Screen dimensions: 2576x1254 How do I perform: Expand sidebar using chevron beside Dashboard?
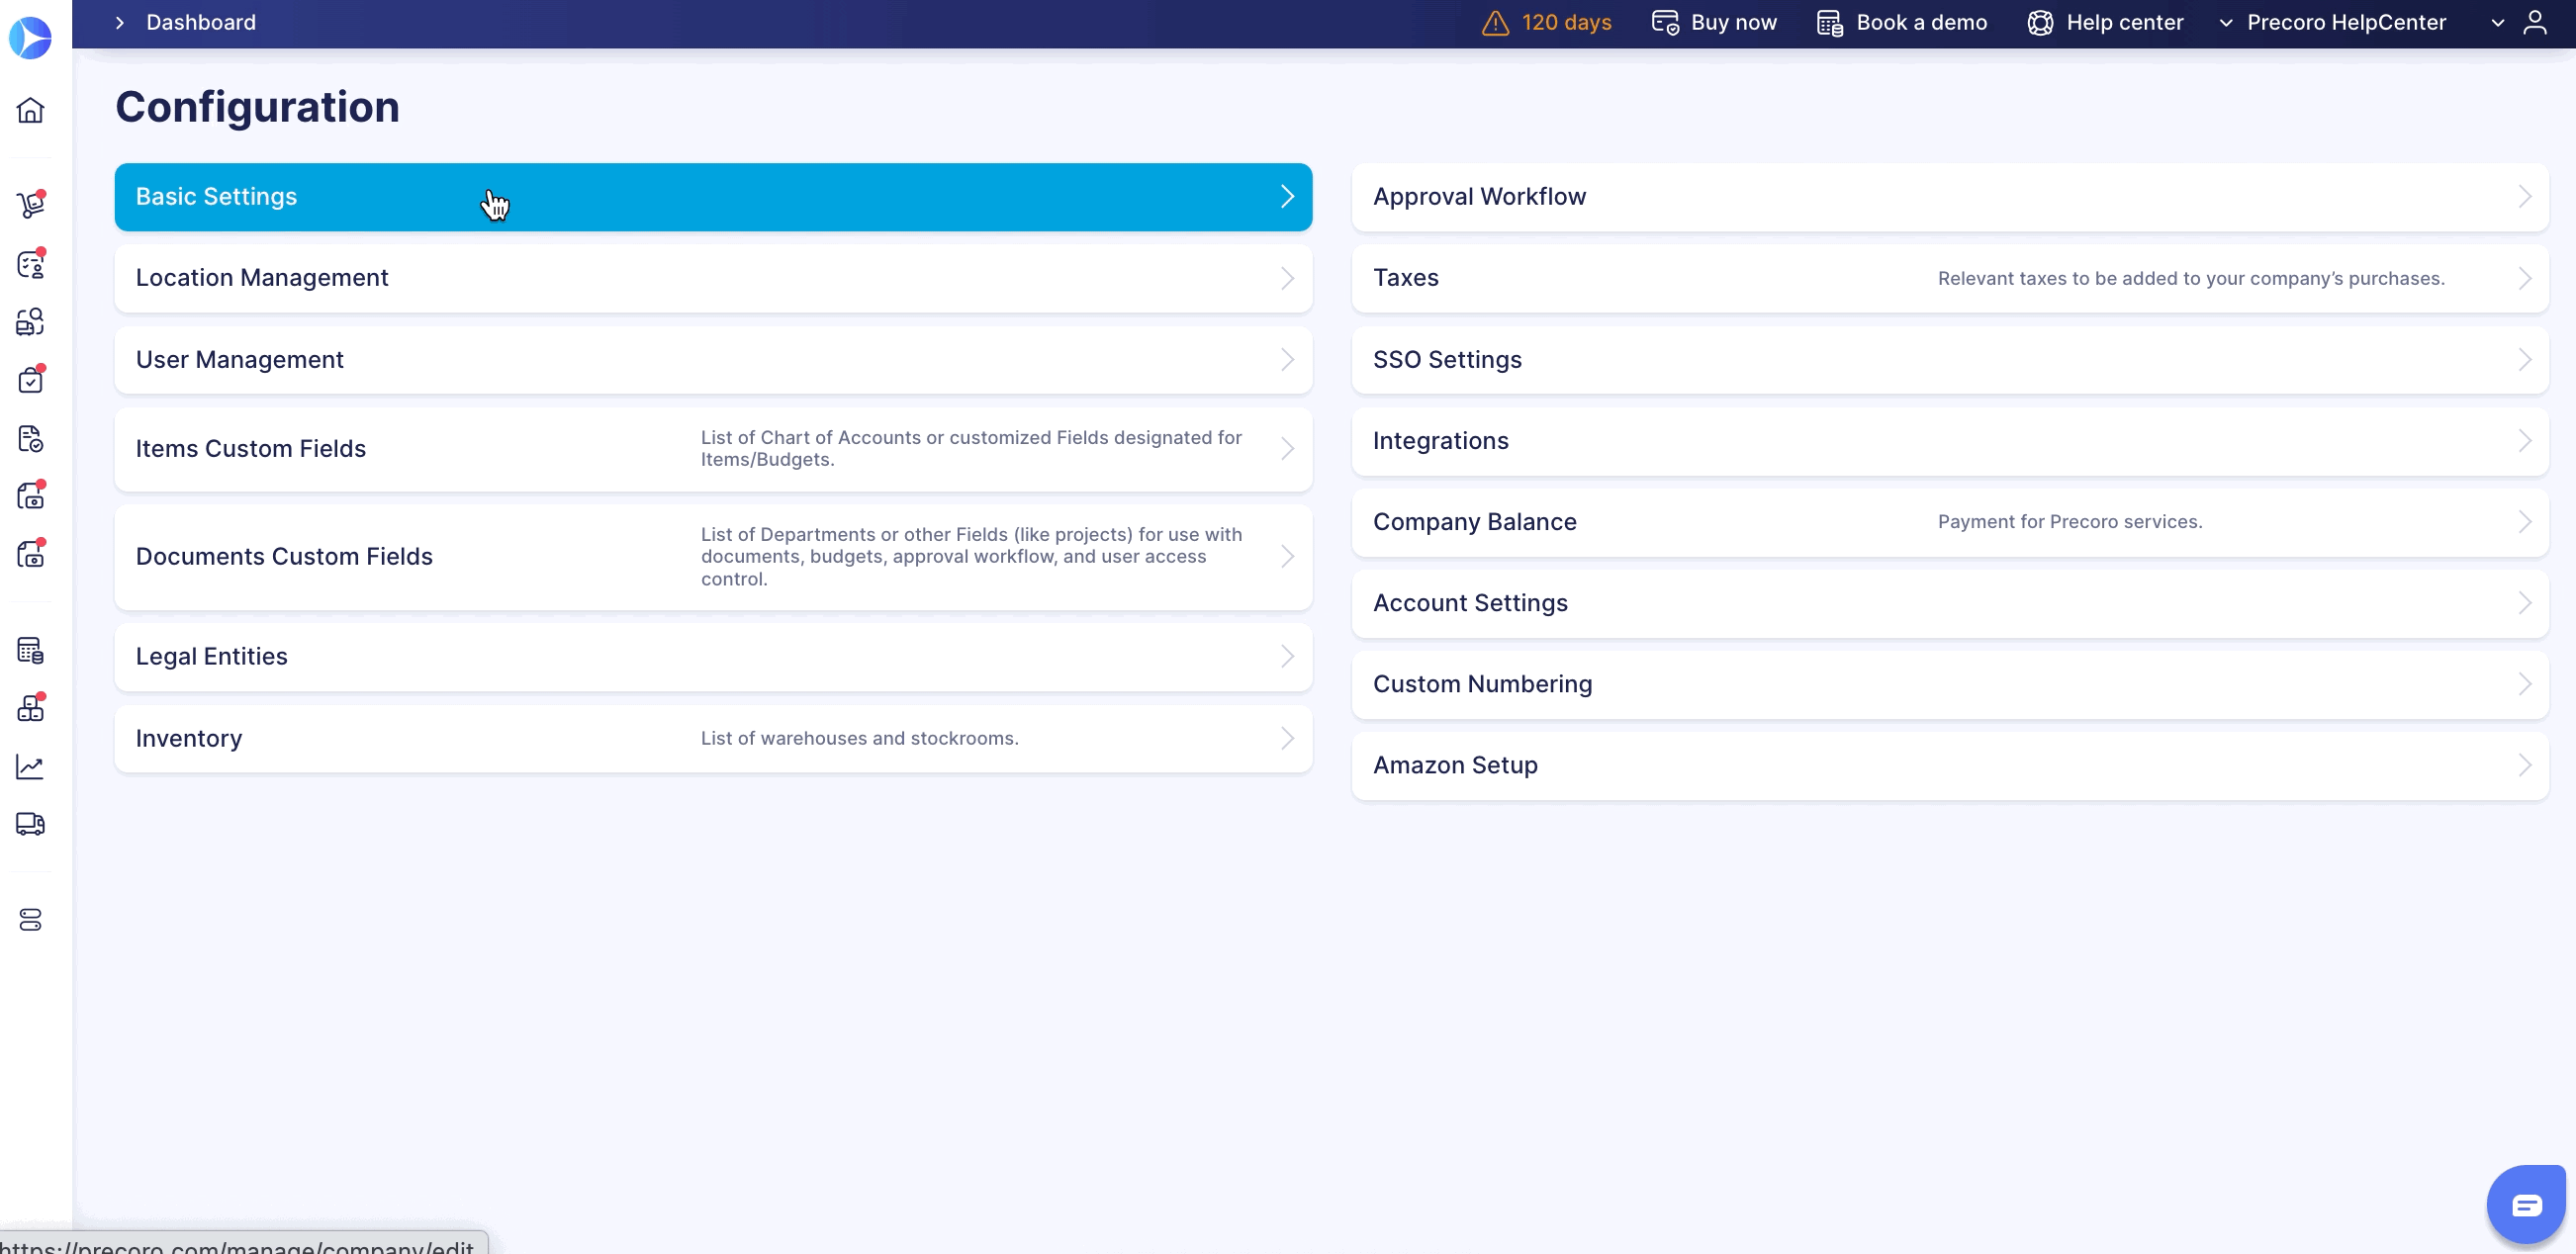click(120, 23)
